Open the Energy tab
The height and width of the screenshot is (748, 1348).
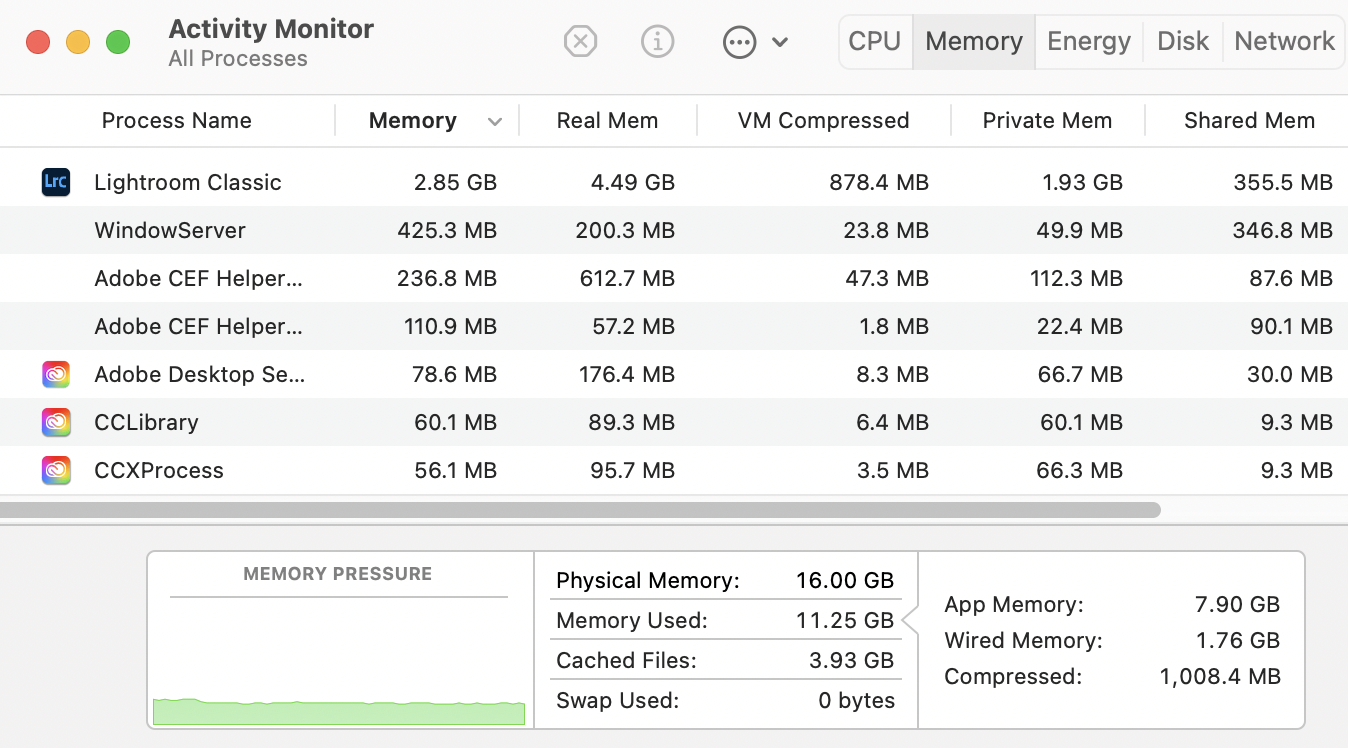coord(1089,41)
